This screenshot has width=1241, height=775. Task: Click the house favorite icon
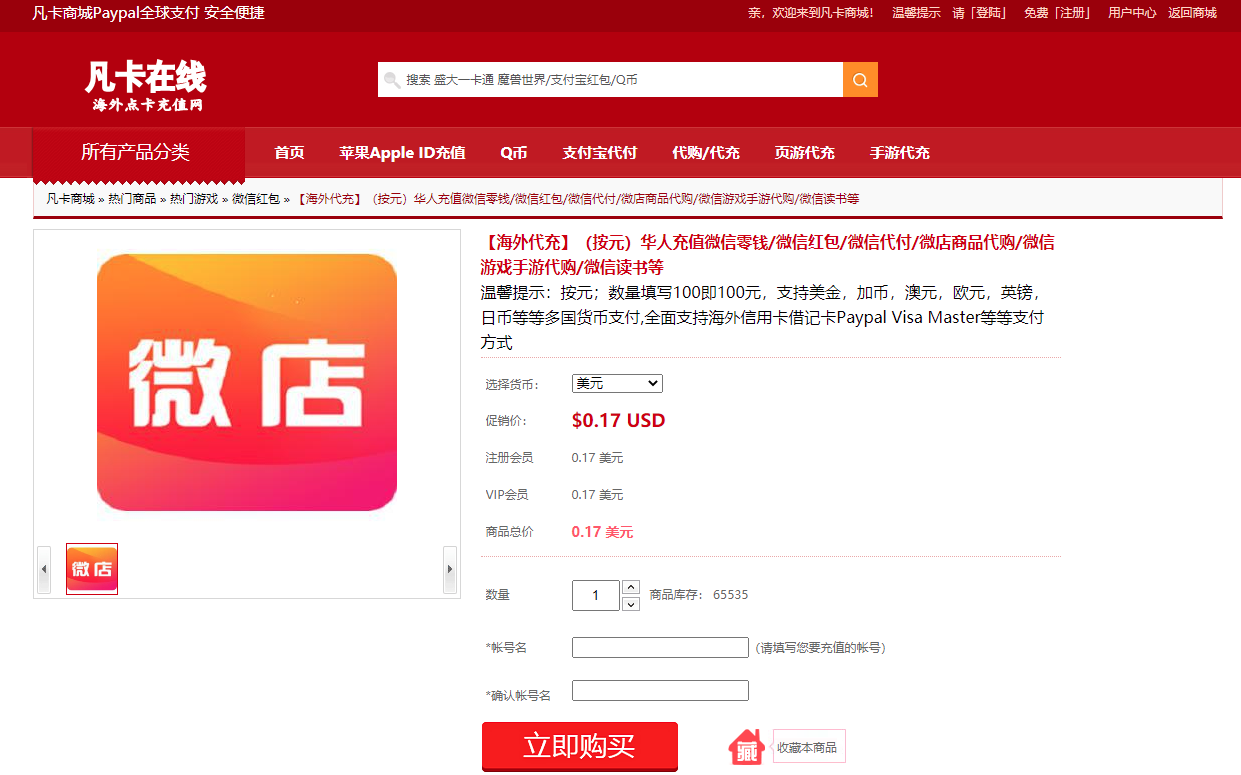tap(747, 747)
